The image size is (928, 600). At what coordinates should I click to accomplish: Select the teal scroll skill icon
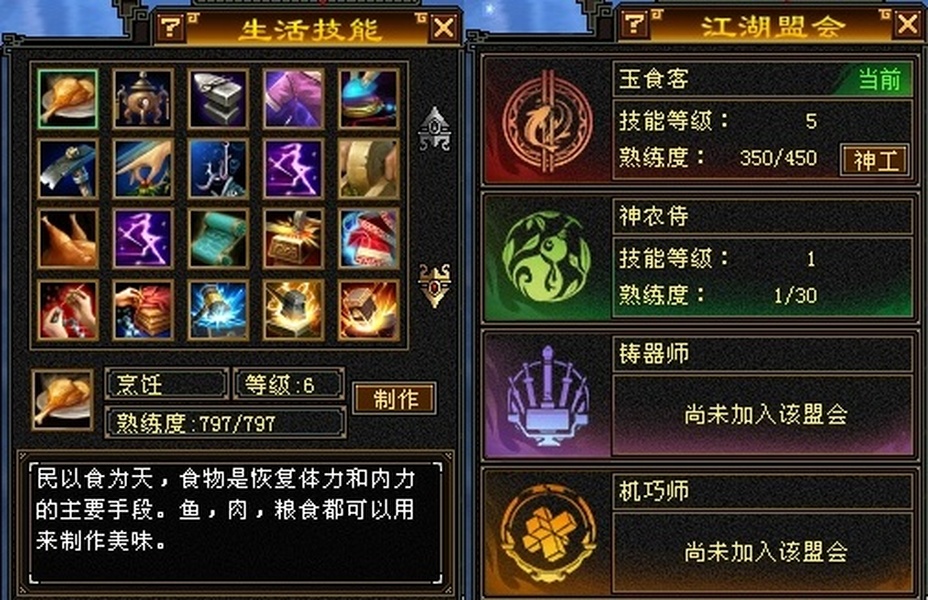[x=218, y=238]
